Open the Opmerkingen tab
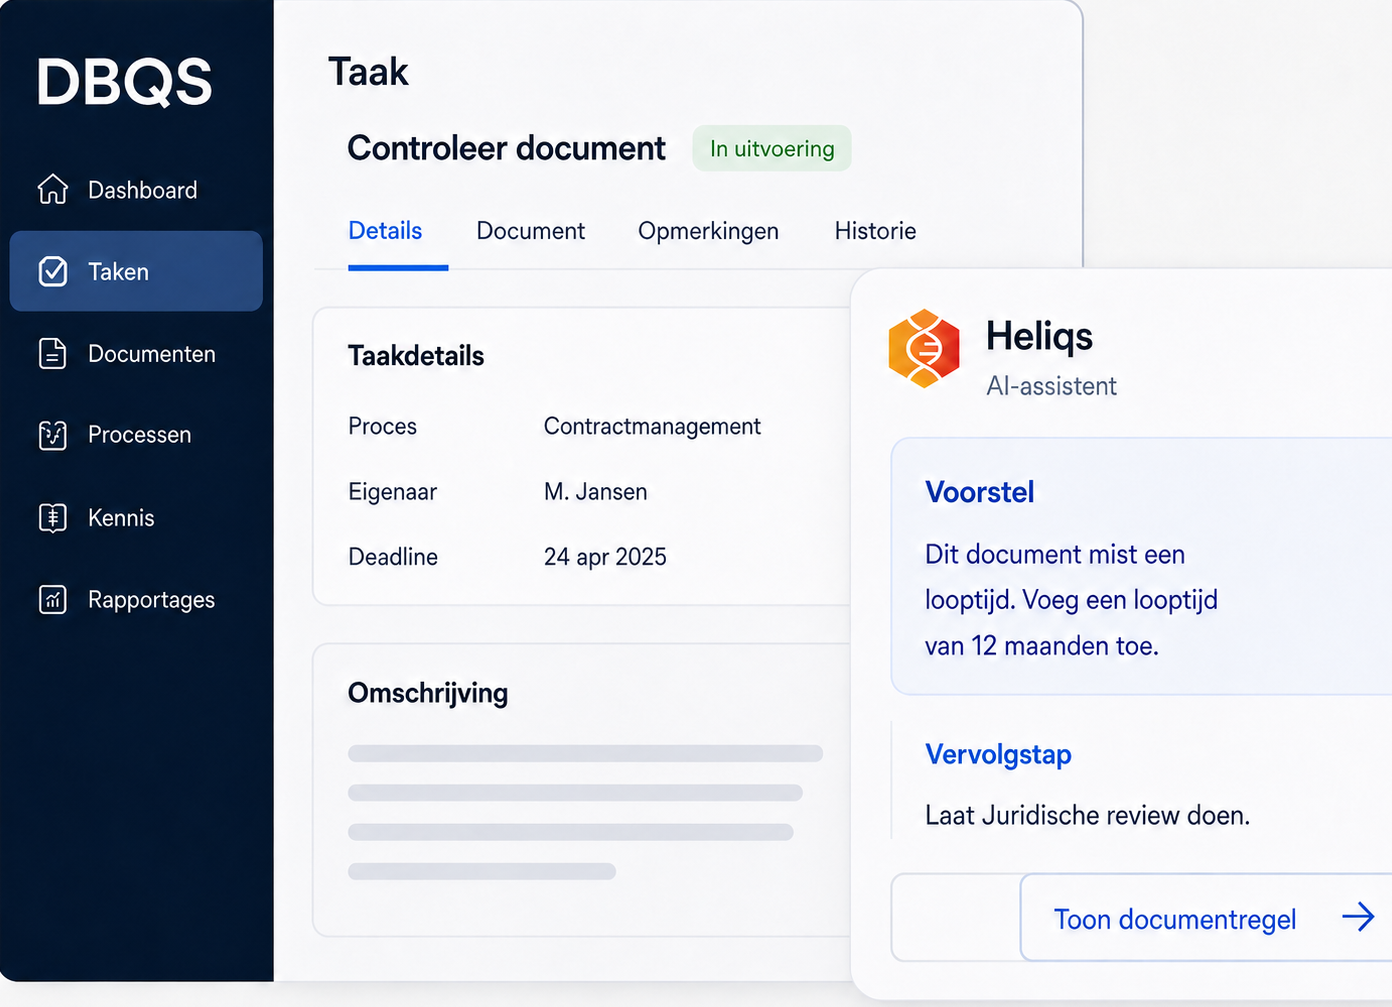Viewport: 1392px width, 1007px height. (x=708, y=231)
